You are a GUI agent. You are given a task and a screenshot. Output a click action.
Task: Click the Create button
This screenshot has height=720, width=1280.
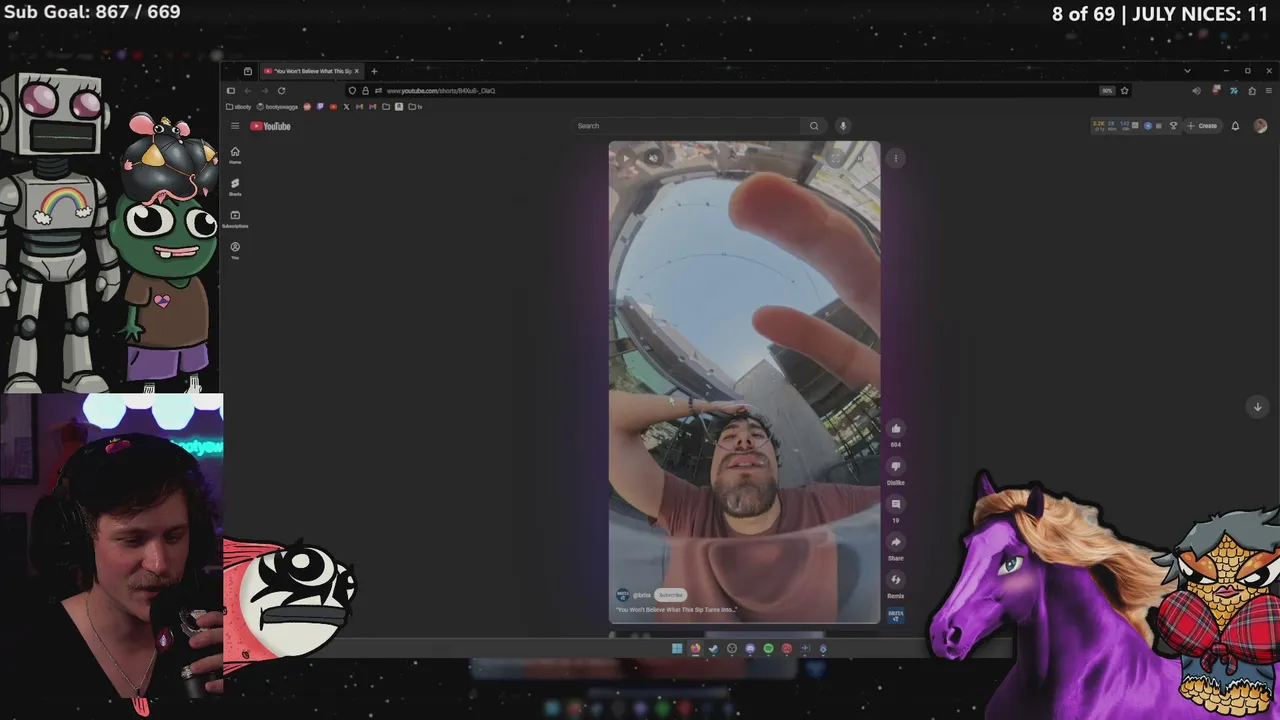1203,126
